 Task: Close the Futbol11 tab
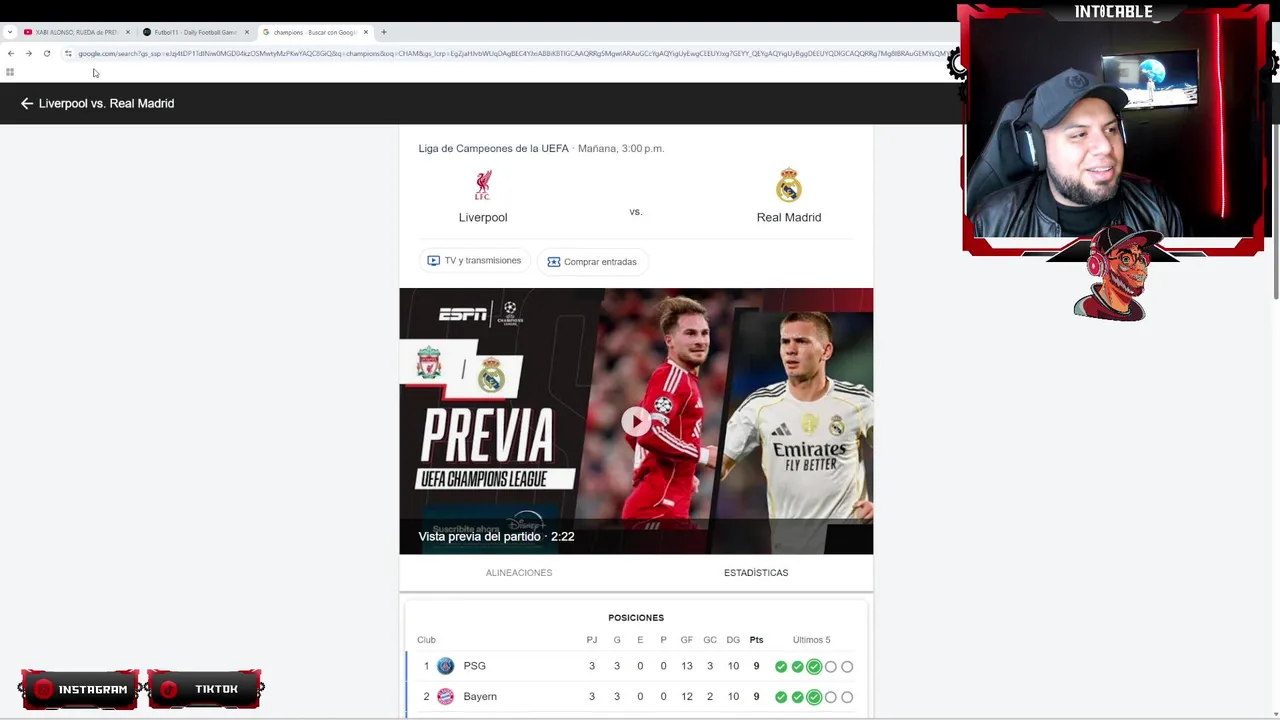click(x=246, y=32)
